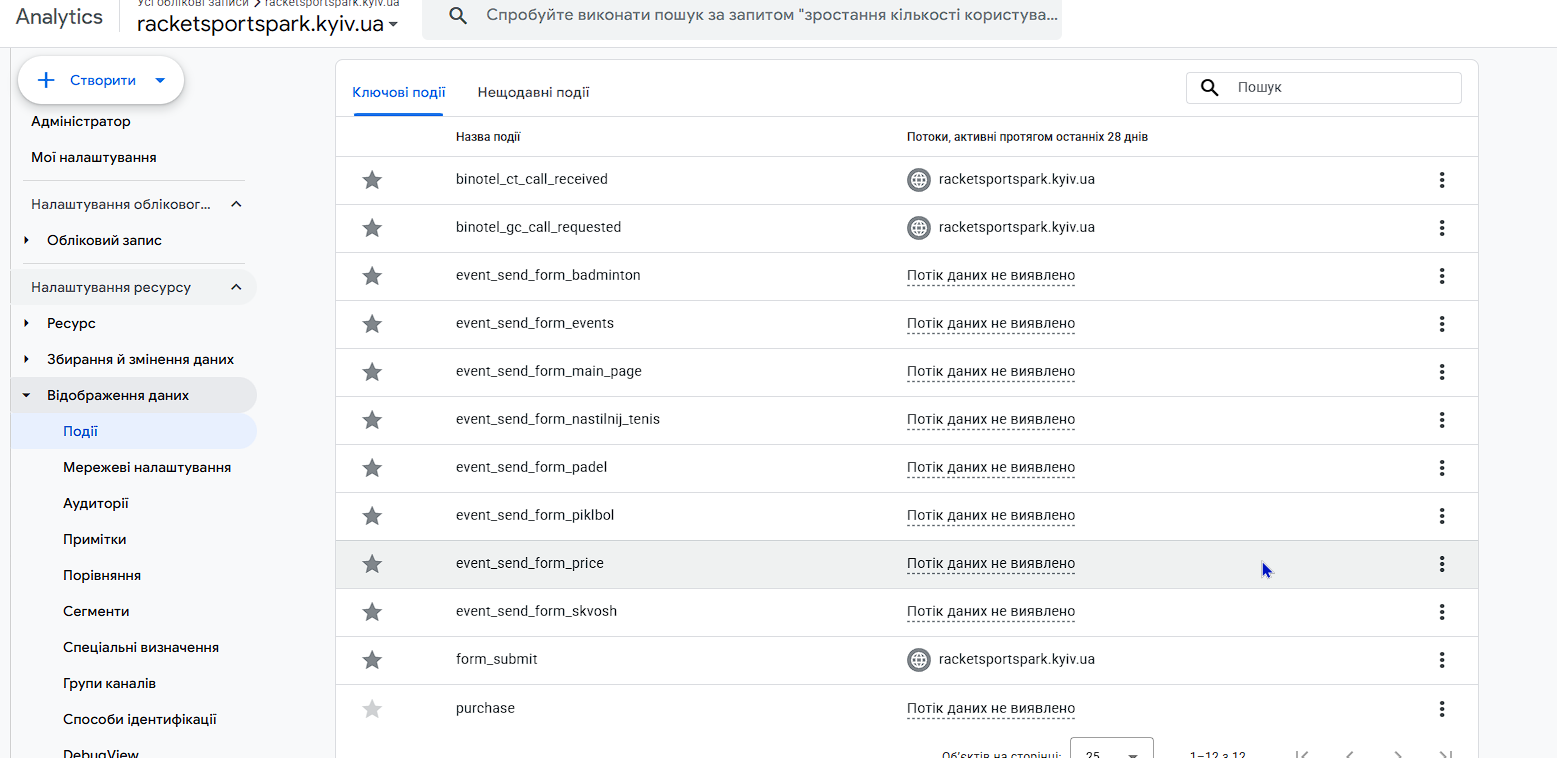Click globe stream icon in binotel_gc_call_requested row
Viewport: 1557px width, 758px height.
(x=919, y=228)
